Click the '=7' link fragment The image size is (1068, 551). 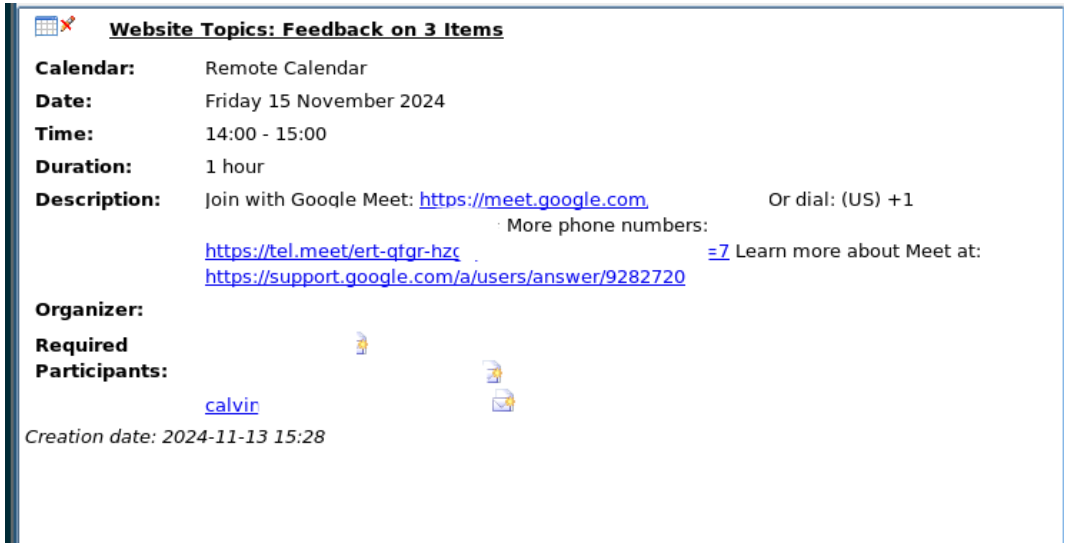[717, 252]
